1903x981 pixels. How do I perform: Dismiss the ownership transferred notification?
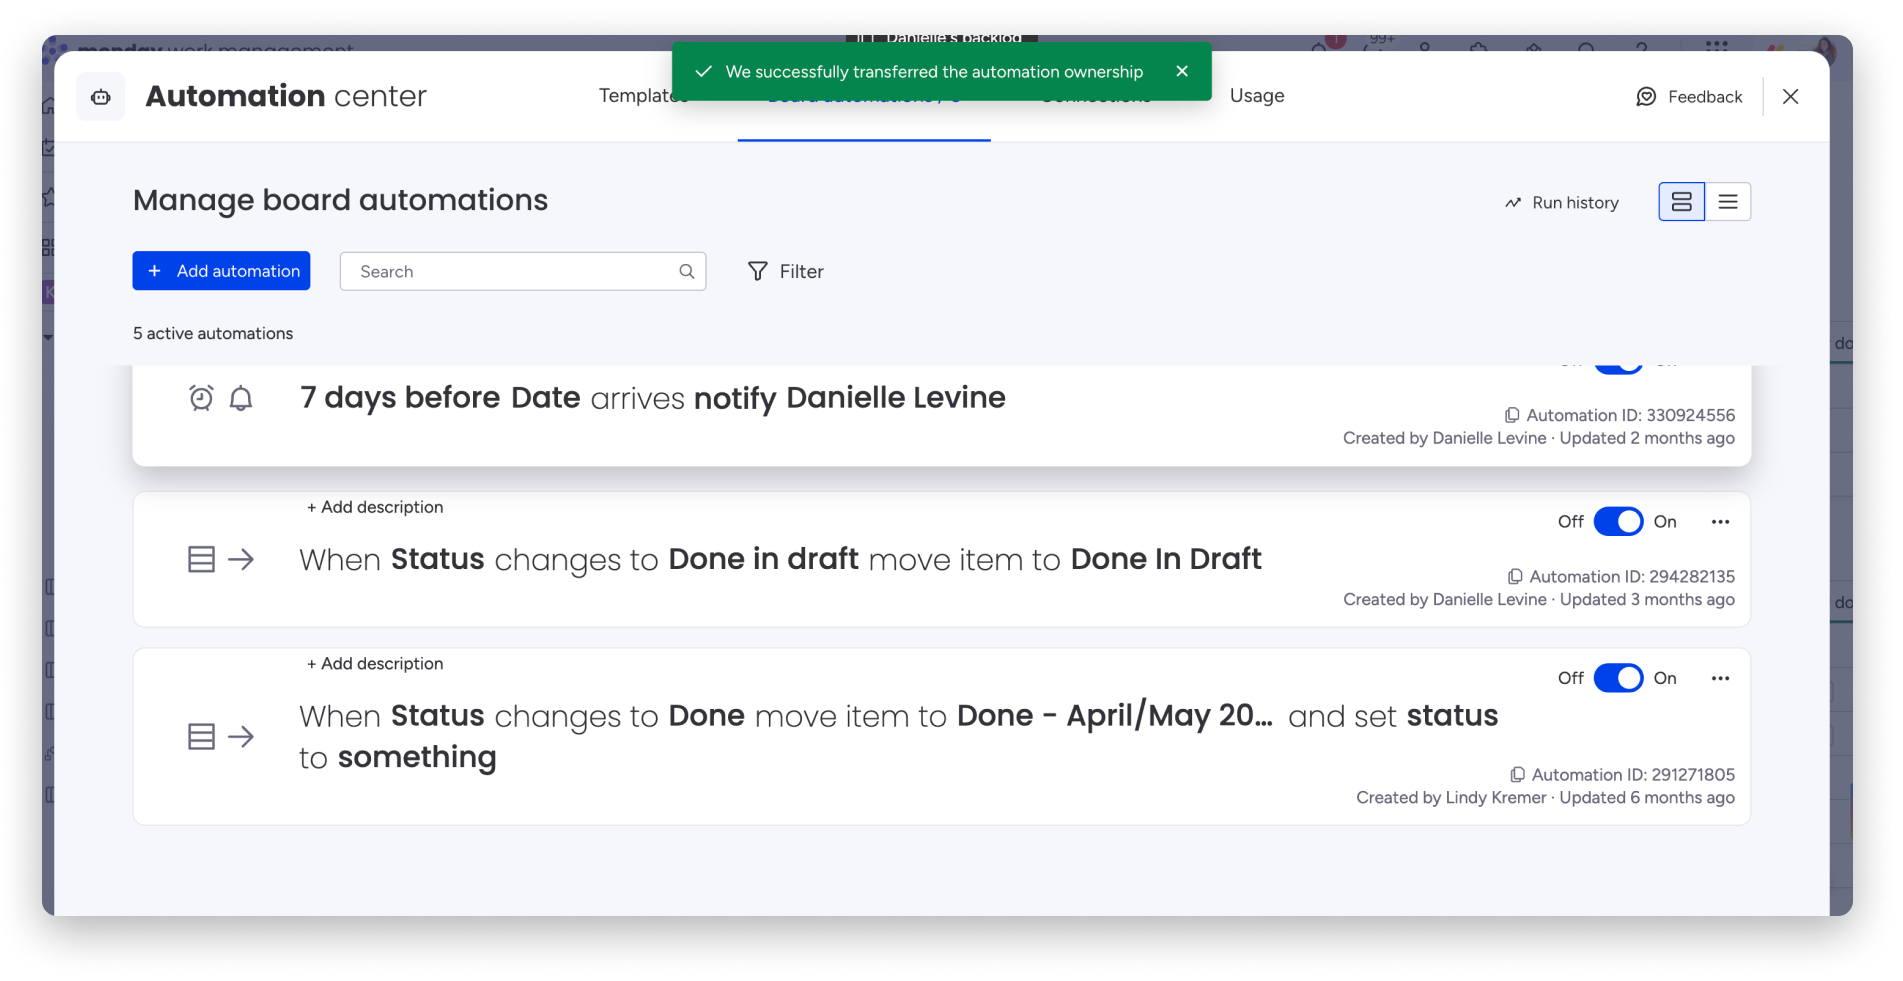1182,71
